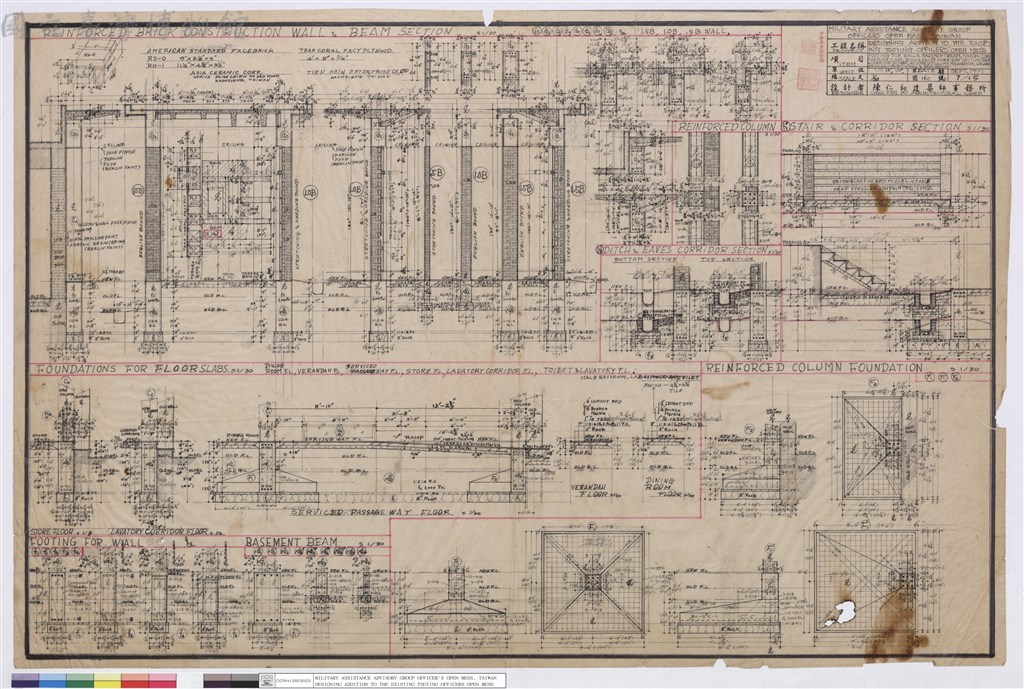Click the 'Serviced Passage Way Floor' label
This screenshot has height=689, width=1024.
(x=371, y=513)
